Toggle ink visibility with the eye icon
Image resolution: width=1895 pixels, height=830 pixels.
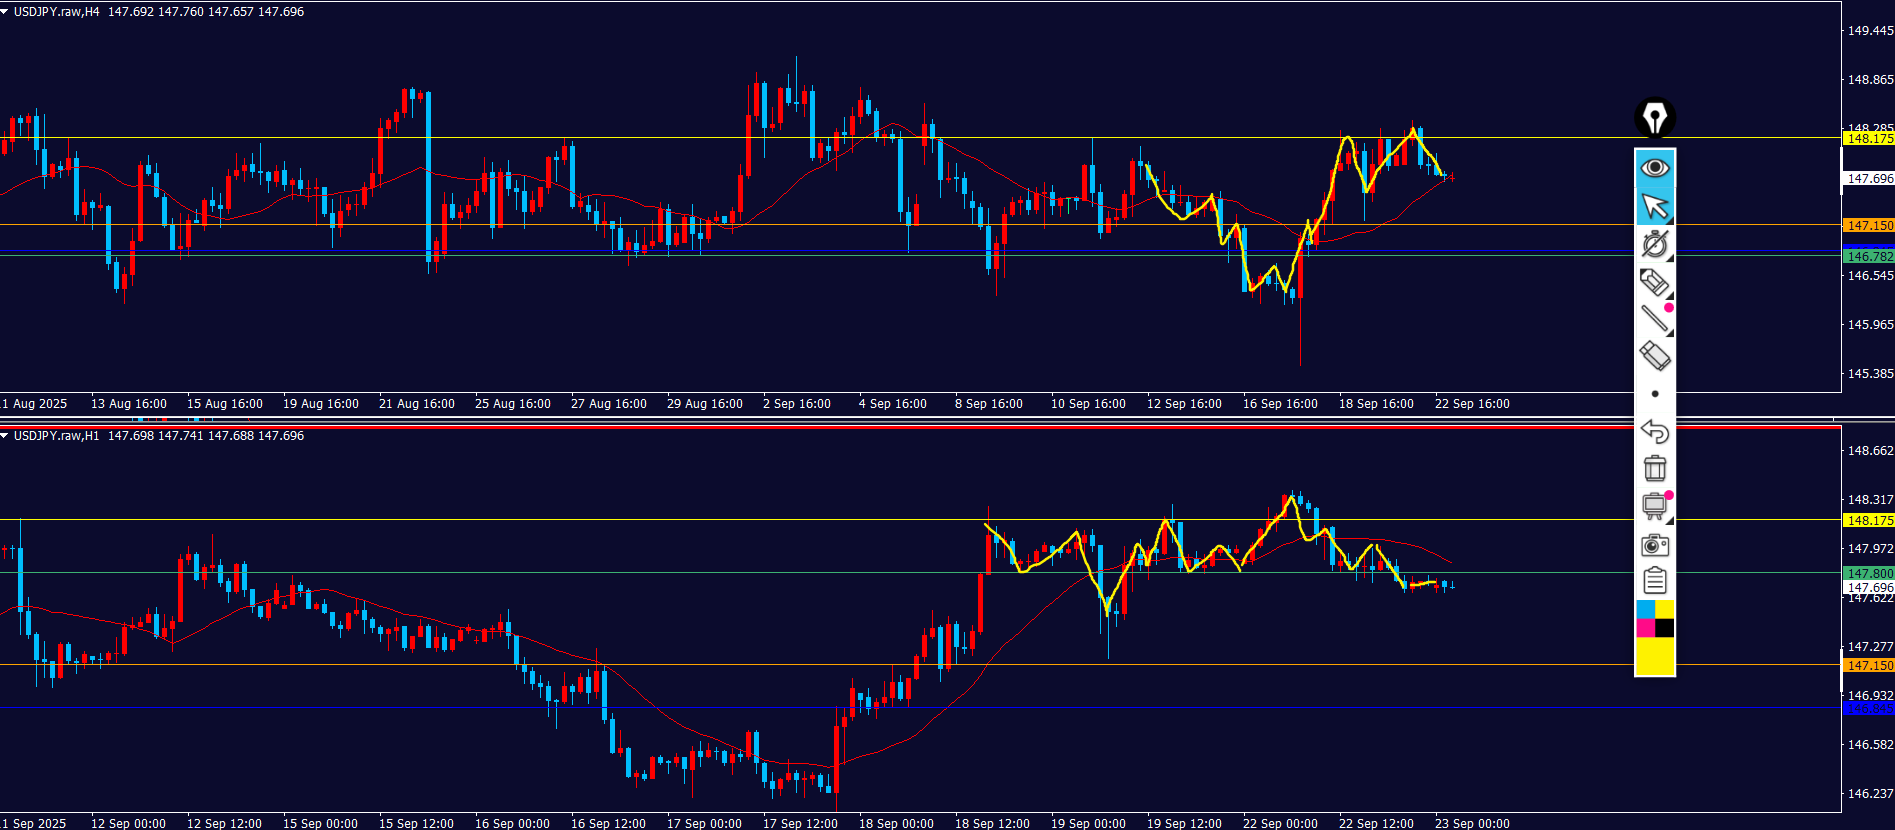pyautogui.click(x=1654, y=167)
